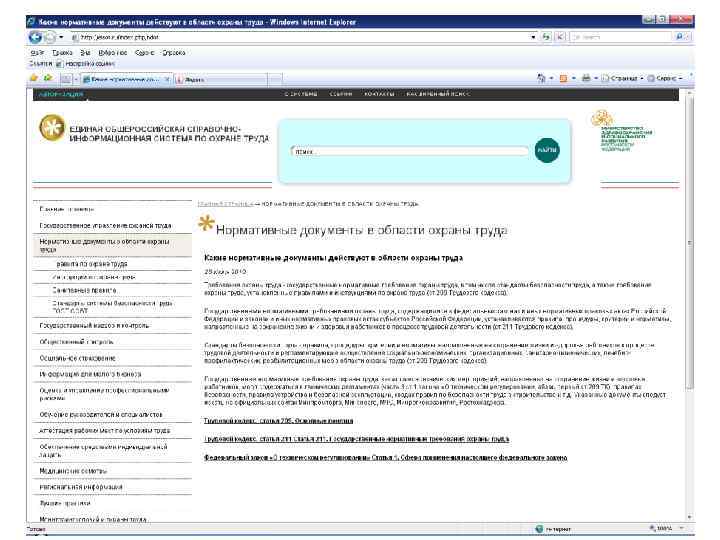
Task: Open the Сервис command bar dropdown
Action: (665, 79)
